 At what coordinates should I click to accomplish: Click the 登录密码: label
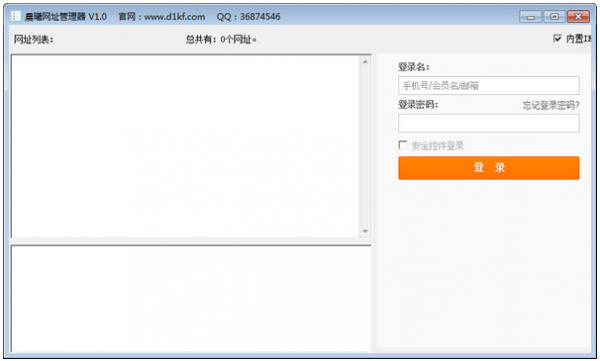tap(418, 105)
